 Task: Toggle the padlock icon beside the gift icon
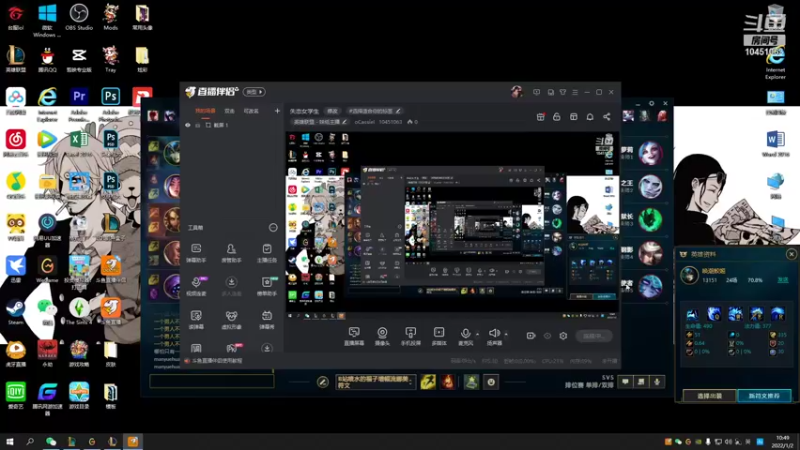pyautogui.click(x=557, y=117)
